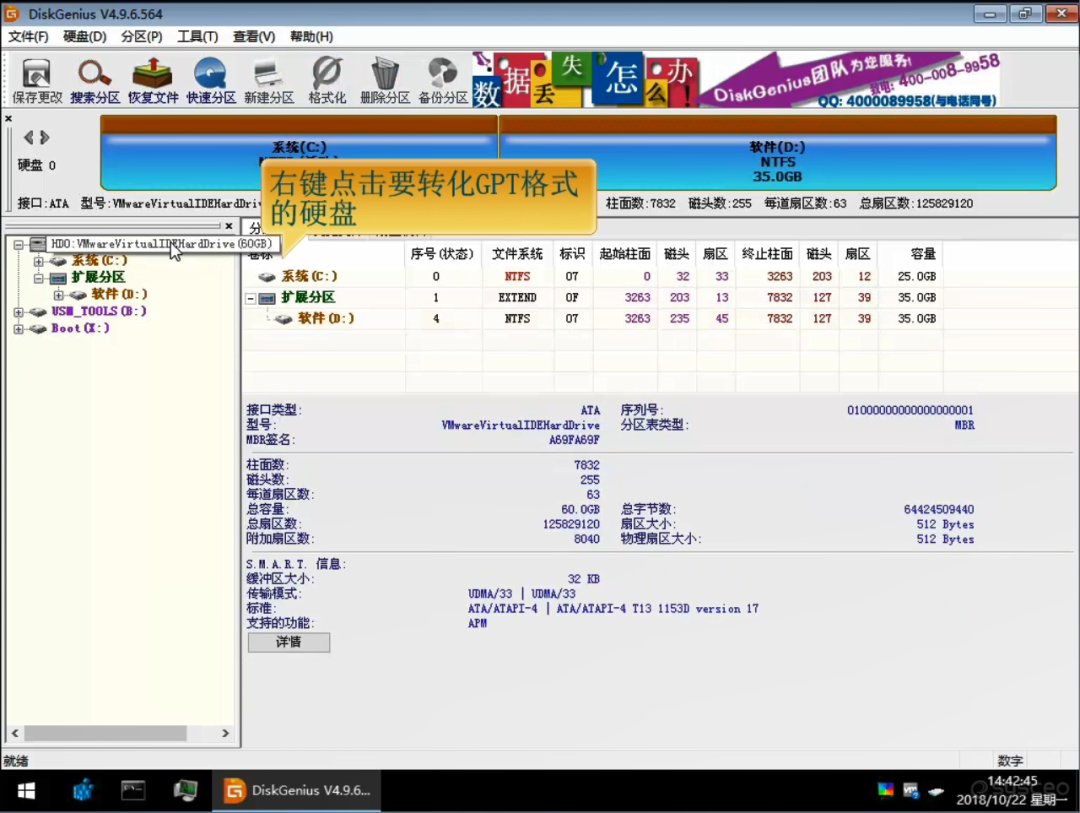Click the 搜索分区 (Search Partitions) icon
The image size is (1080, 813).
pyautogui.click(x=95, y=80)
